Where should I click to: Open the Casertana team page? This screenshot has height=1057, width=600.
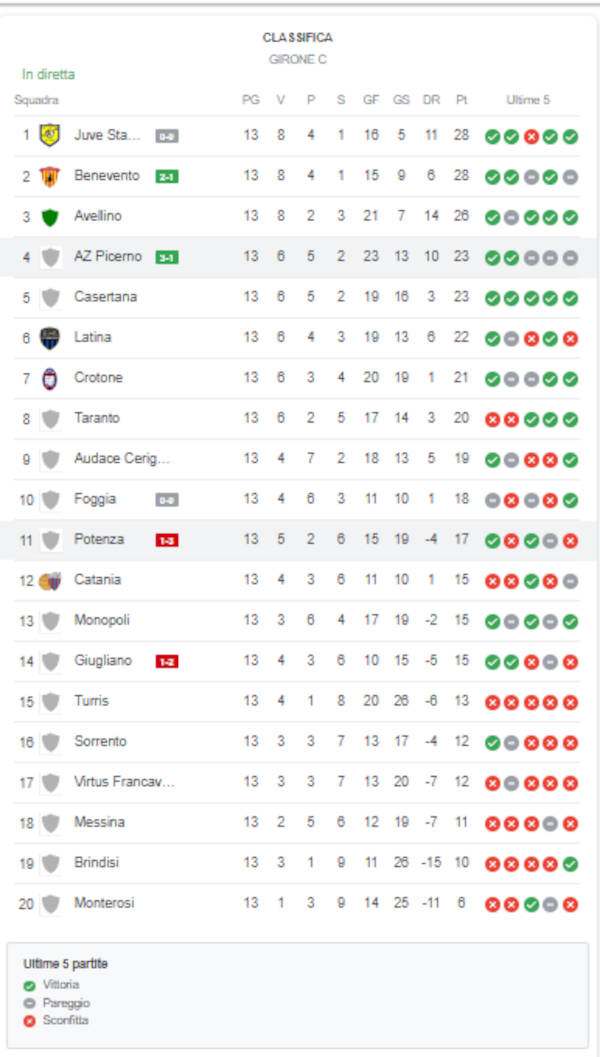click(x=105, y=297)
